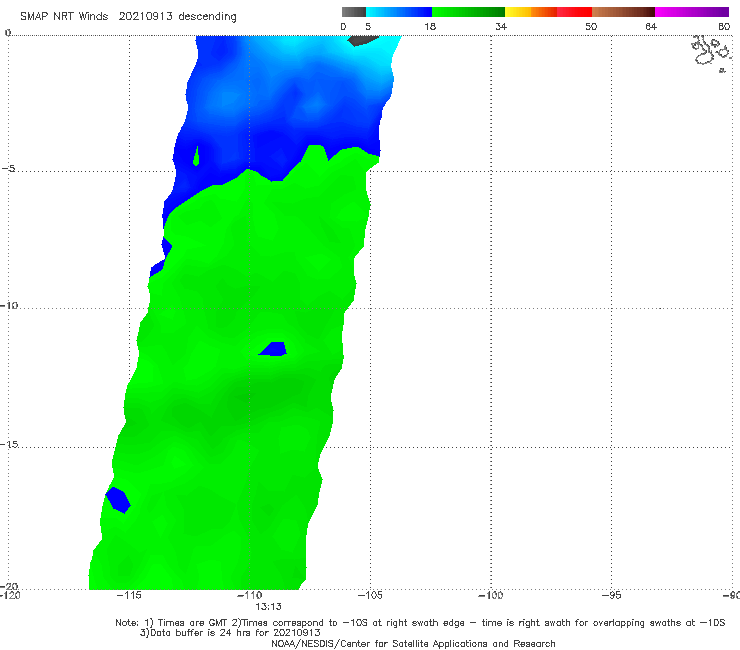Click the title text 'SMAP NRT Winds 20210913 descending'
Image resolution: width=740 pixels, height=650 pixels.
128,16
